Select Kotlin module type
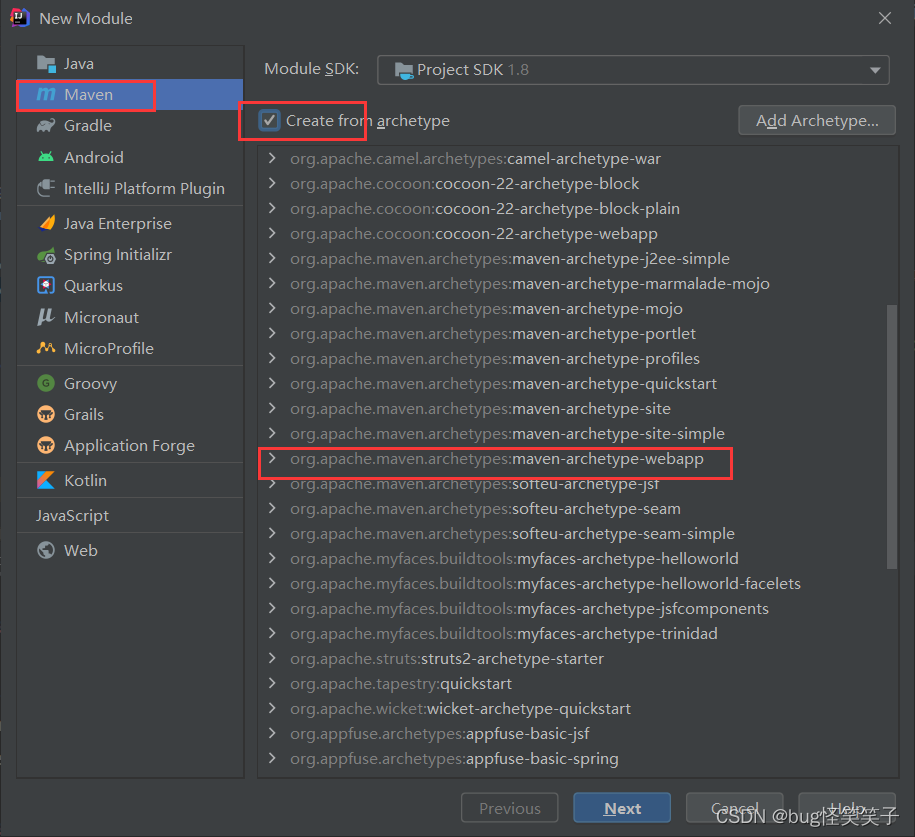This screenshot has height=837, width=915. [130, 480]
